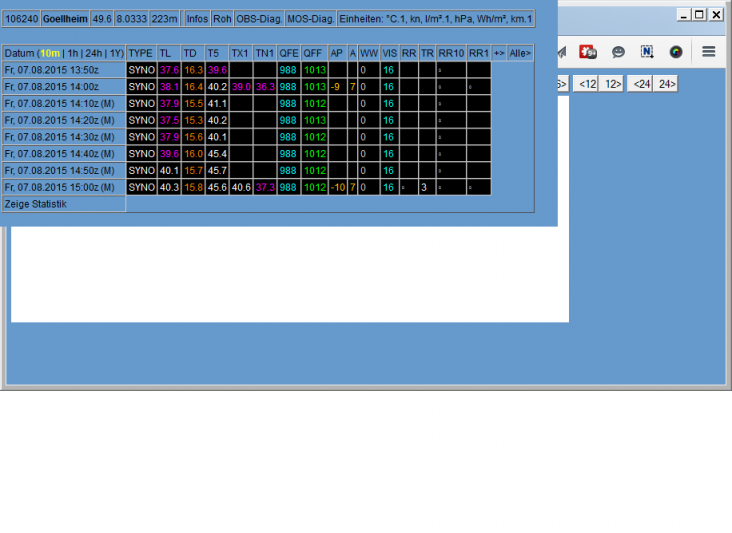Expand more columns with +> button
This screenshot has height=533, width=732.
coord(499,53)
